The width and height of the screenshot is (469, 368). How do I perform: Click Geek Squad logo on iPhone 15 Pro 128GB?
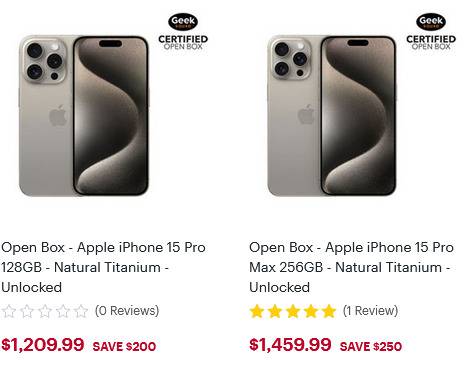click(183, 22)
